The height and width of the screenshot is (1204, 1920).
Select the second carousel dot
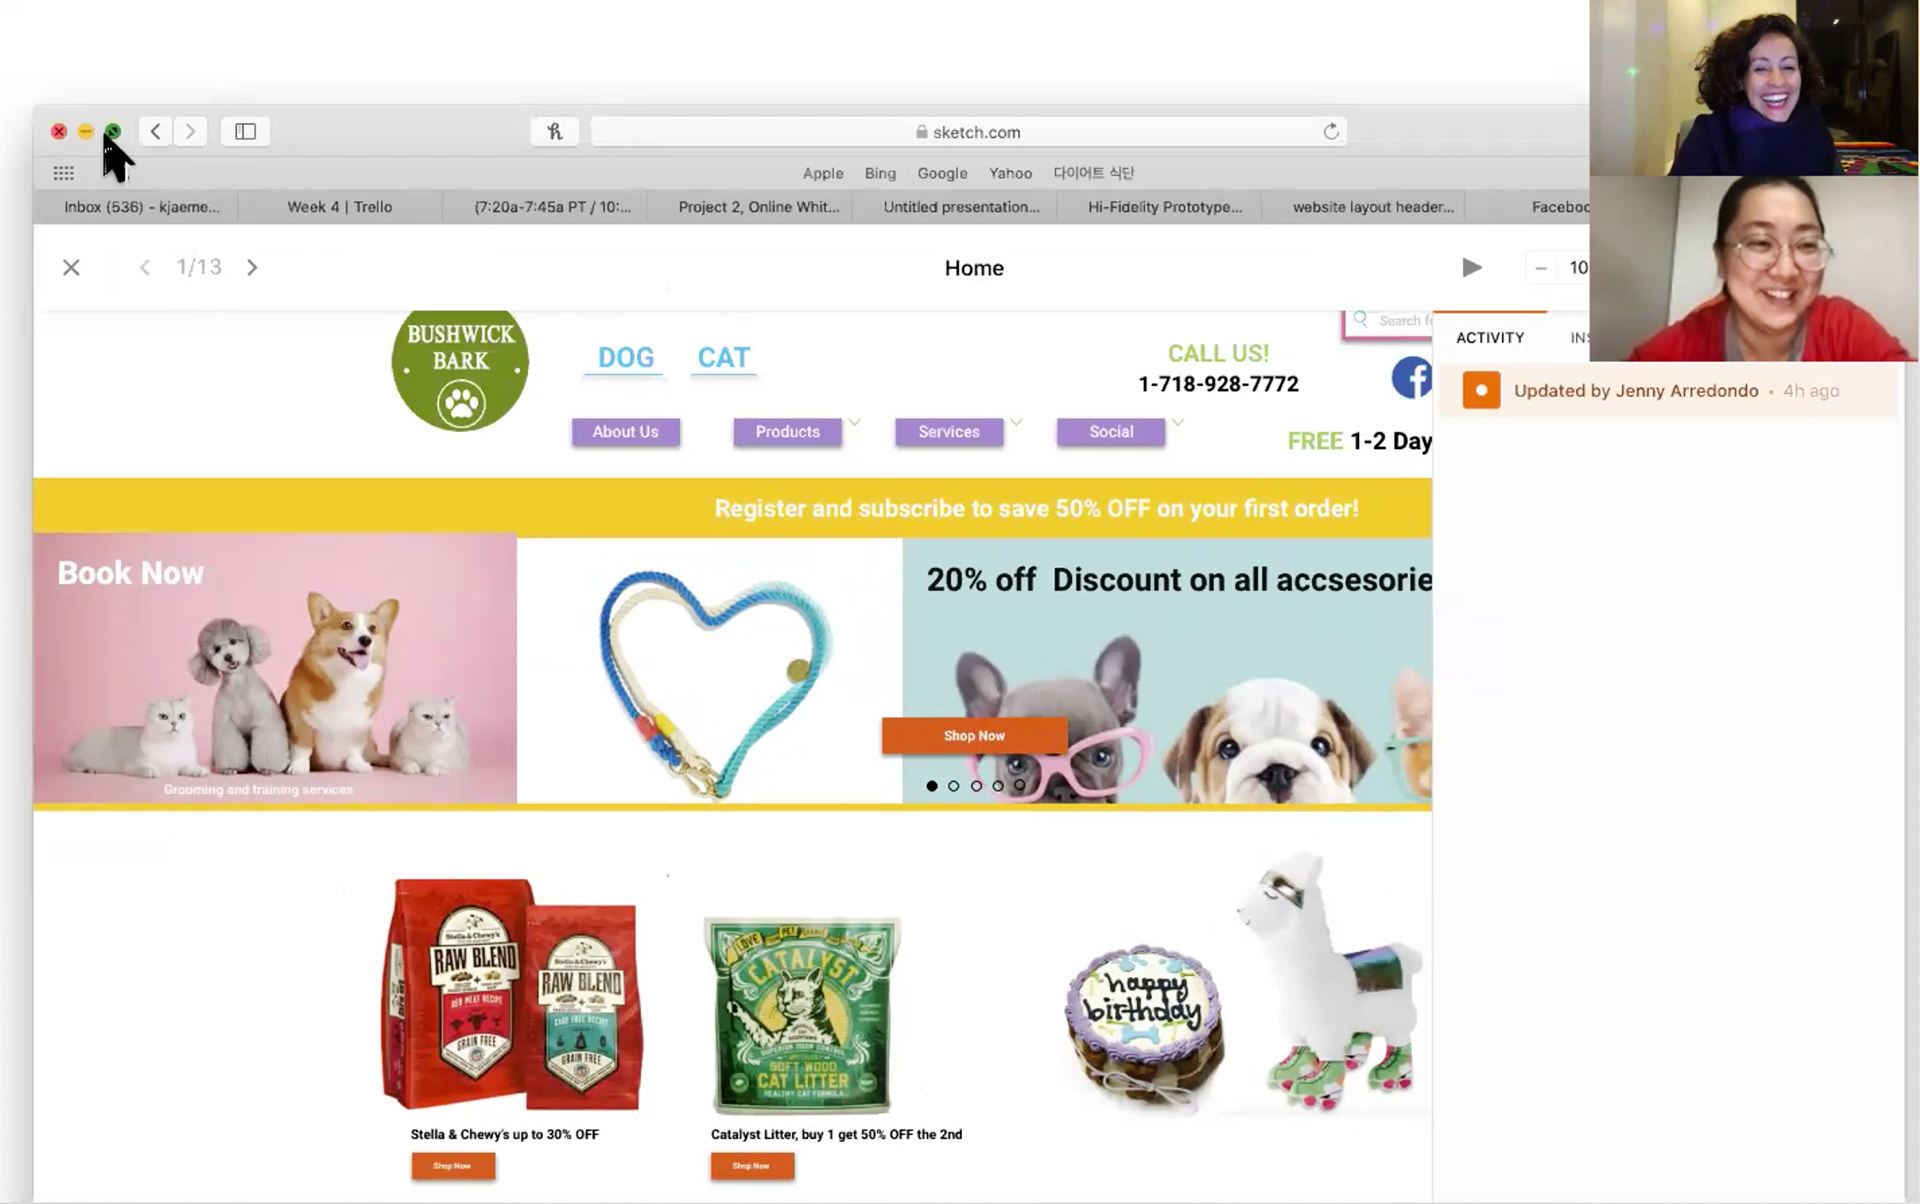point(954,786)
